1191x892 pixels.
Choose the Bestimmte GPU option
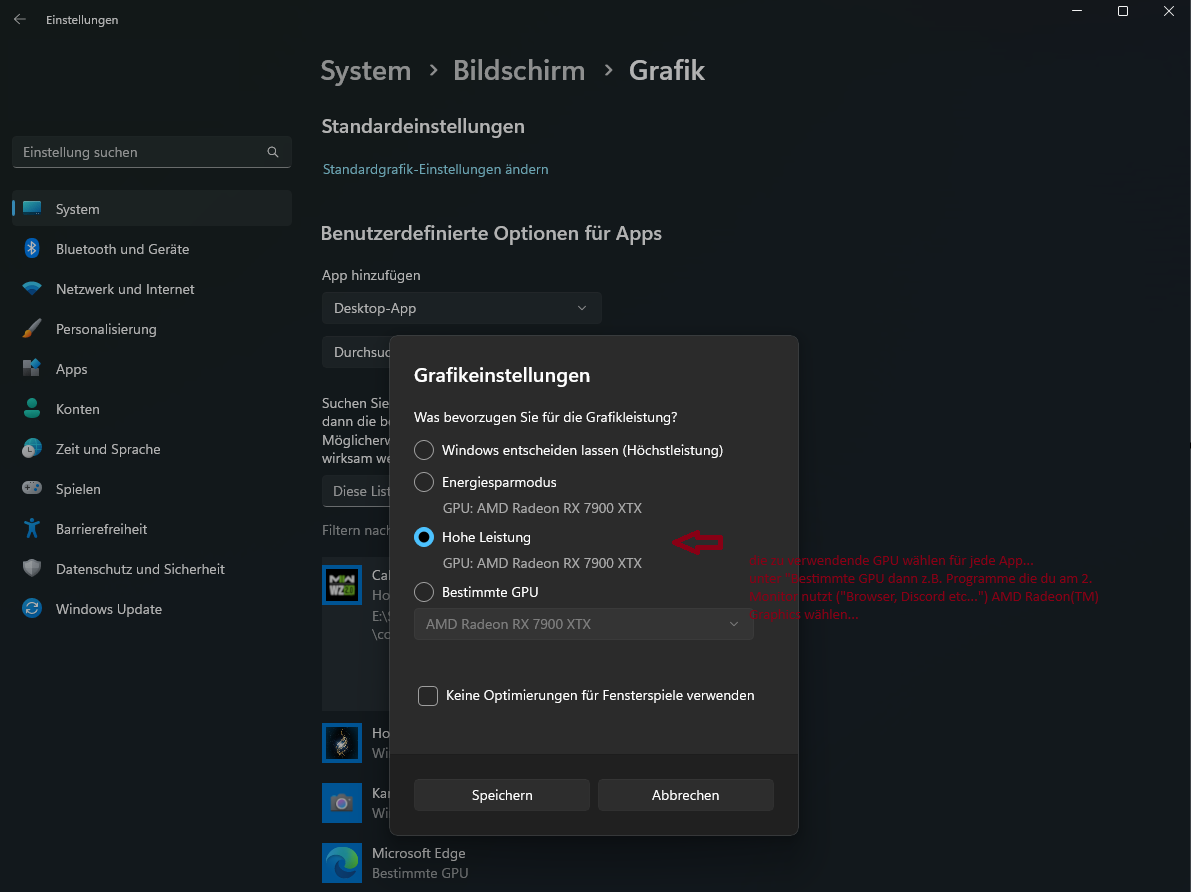coord(424,592)
